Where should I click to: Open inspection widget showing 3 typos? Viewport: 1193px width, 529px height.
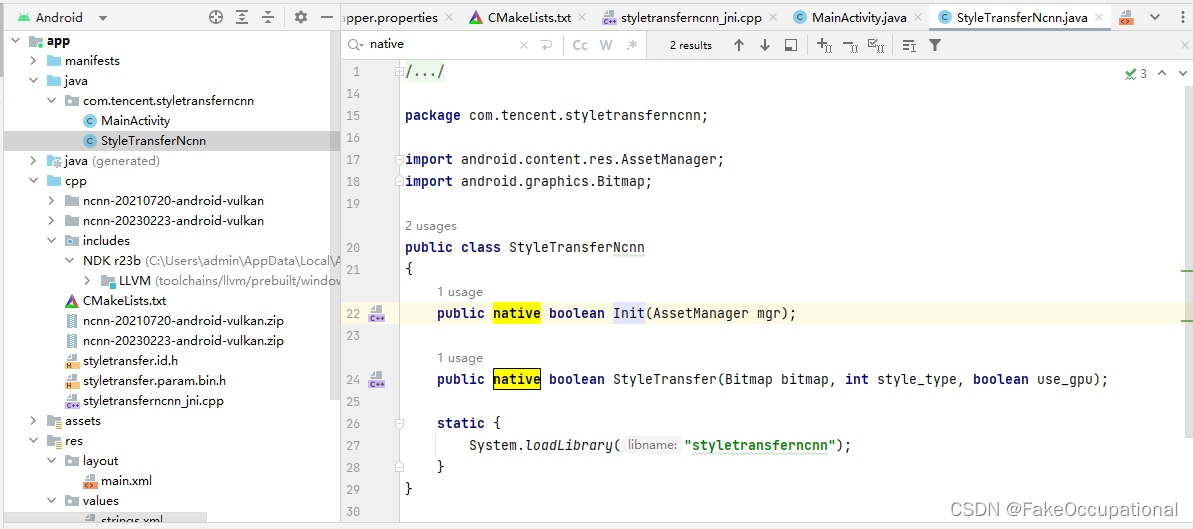1136,74
